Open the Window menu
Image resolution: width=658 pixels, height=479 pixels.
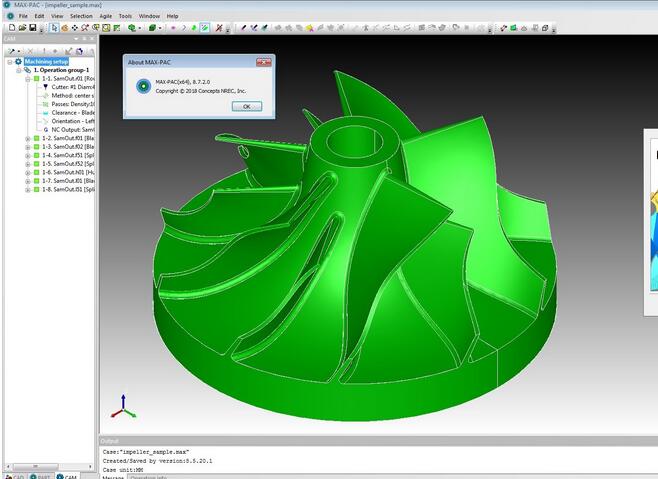click(149, 16)
